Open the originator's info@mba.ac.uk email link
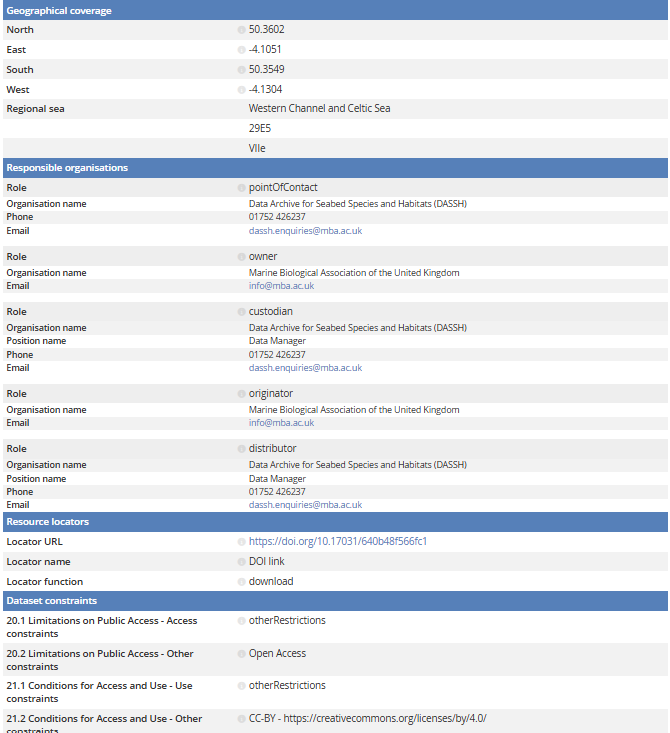This screenshot has height=733, width=670. (281, 423)
